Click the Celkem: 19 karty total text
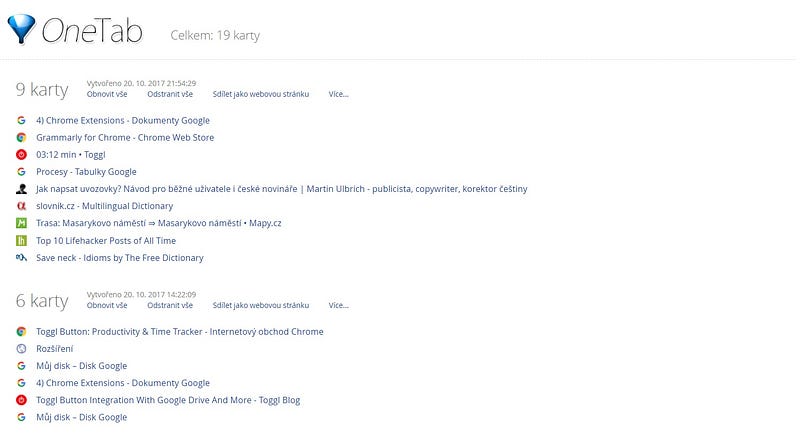Viewport: 800px width, 447px height. pos(215,35)
